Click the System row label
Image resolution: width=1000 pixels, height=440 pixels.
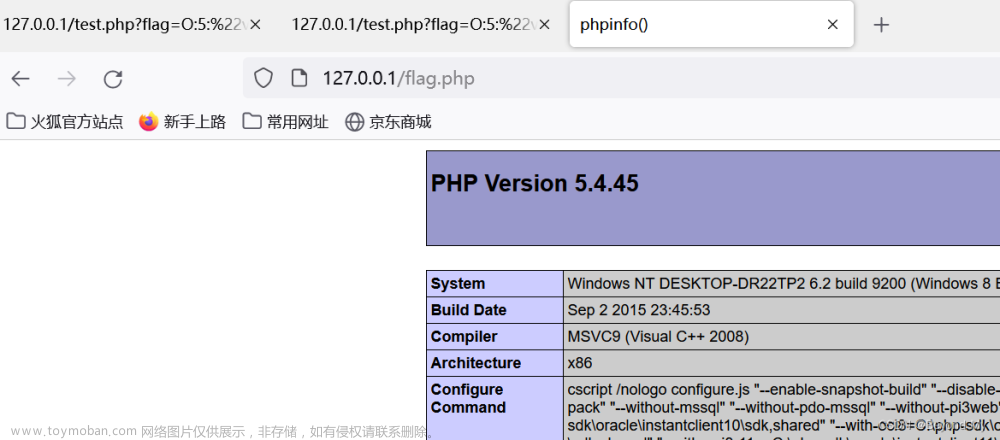tap(458, 284)
